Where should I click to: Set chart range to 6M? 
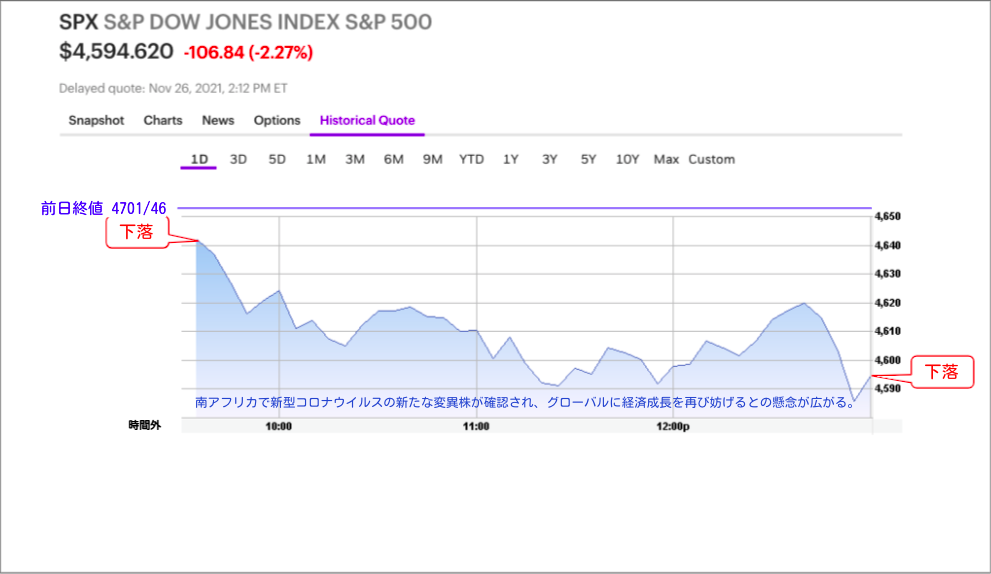tap(394, 159)
